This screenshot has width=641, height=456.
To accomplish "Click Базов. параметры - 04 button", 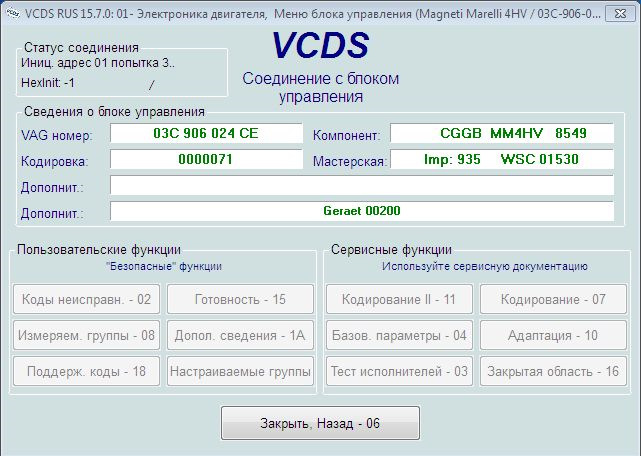I will (x=399, y=335).
